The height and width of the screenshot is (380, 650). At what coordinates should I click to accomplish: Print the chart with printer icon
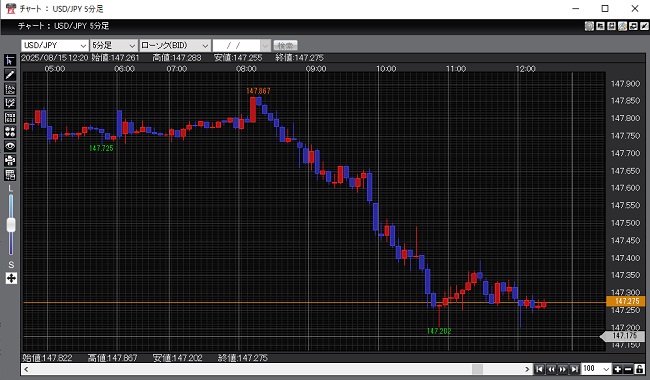pos(10,160)
